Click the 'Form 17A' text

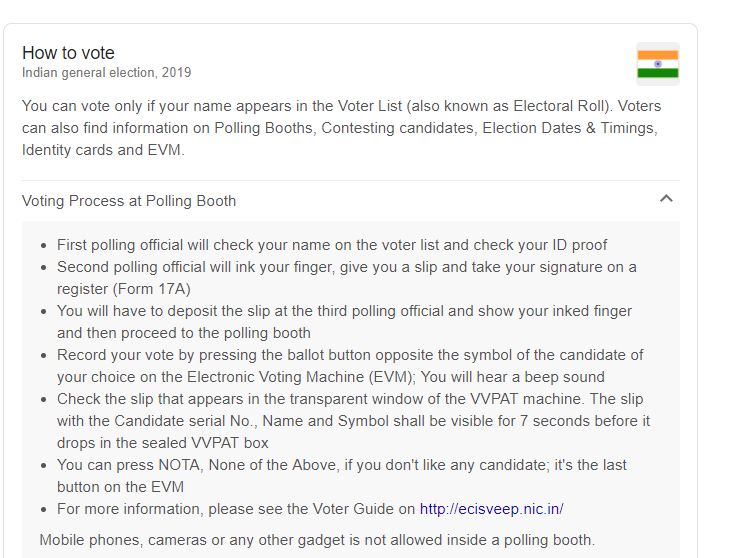(x=151, y=289)
